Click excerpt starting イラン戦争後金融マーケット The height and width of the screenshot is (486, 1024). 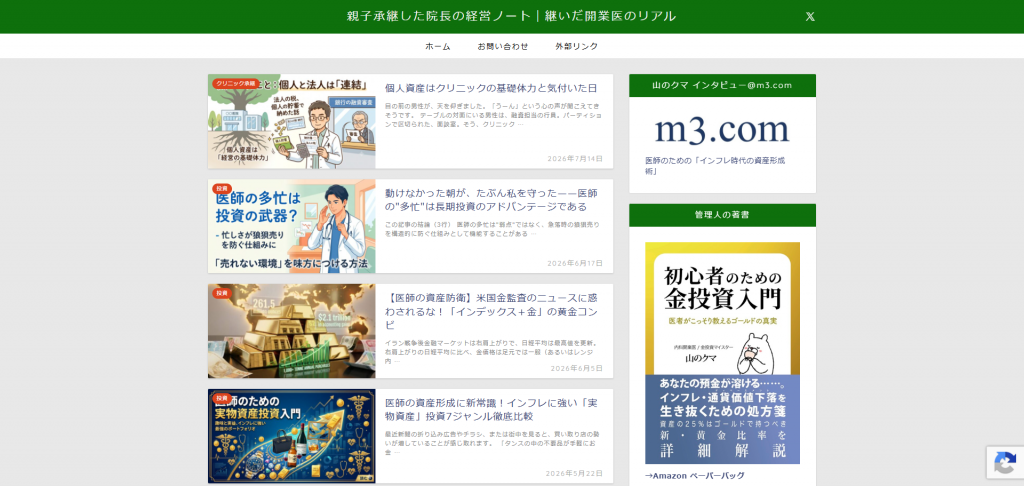(x=492, y=351)
